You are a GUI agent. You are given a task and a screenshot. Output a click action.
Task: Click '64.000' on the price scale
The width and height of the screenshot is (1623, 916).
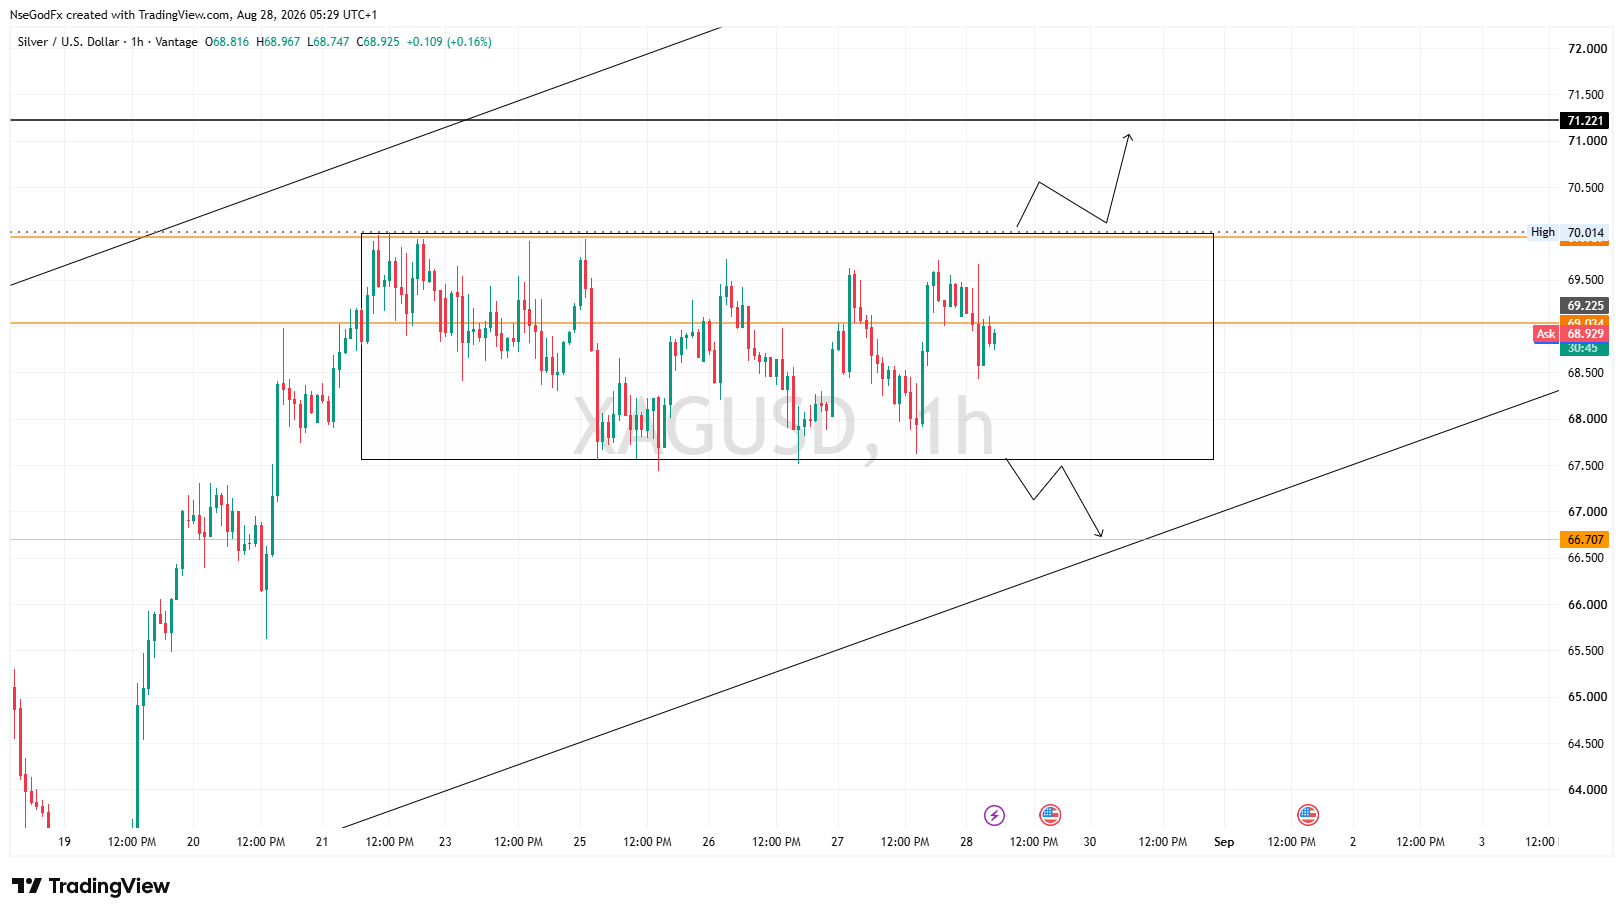point(1587,790)
